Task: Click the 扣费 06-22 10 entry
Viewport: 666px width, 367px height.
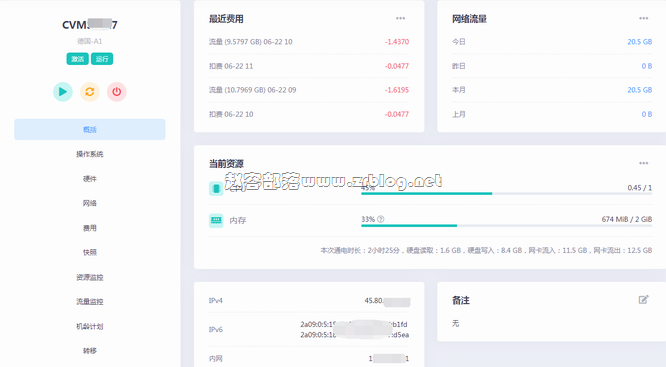Action: [231, 114]
